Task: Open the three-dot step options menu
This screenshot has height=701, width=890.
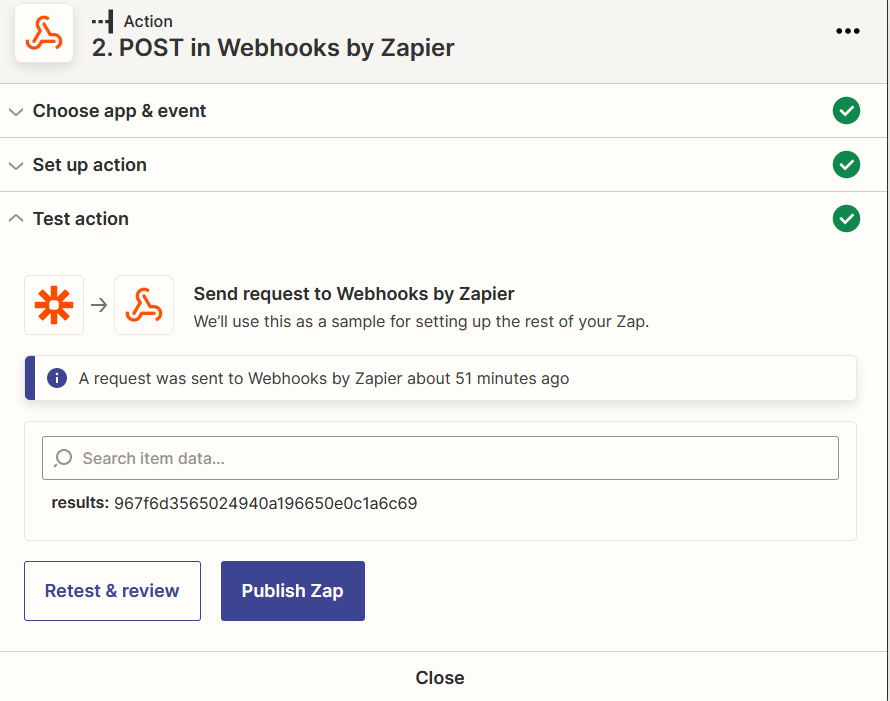Action: point(847,31)
